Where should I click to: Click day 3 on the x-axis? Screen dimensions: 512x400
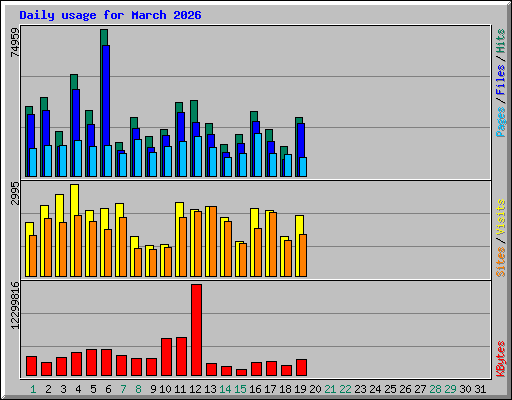(63, 389)
